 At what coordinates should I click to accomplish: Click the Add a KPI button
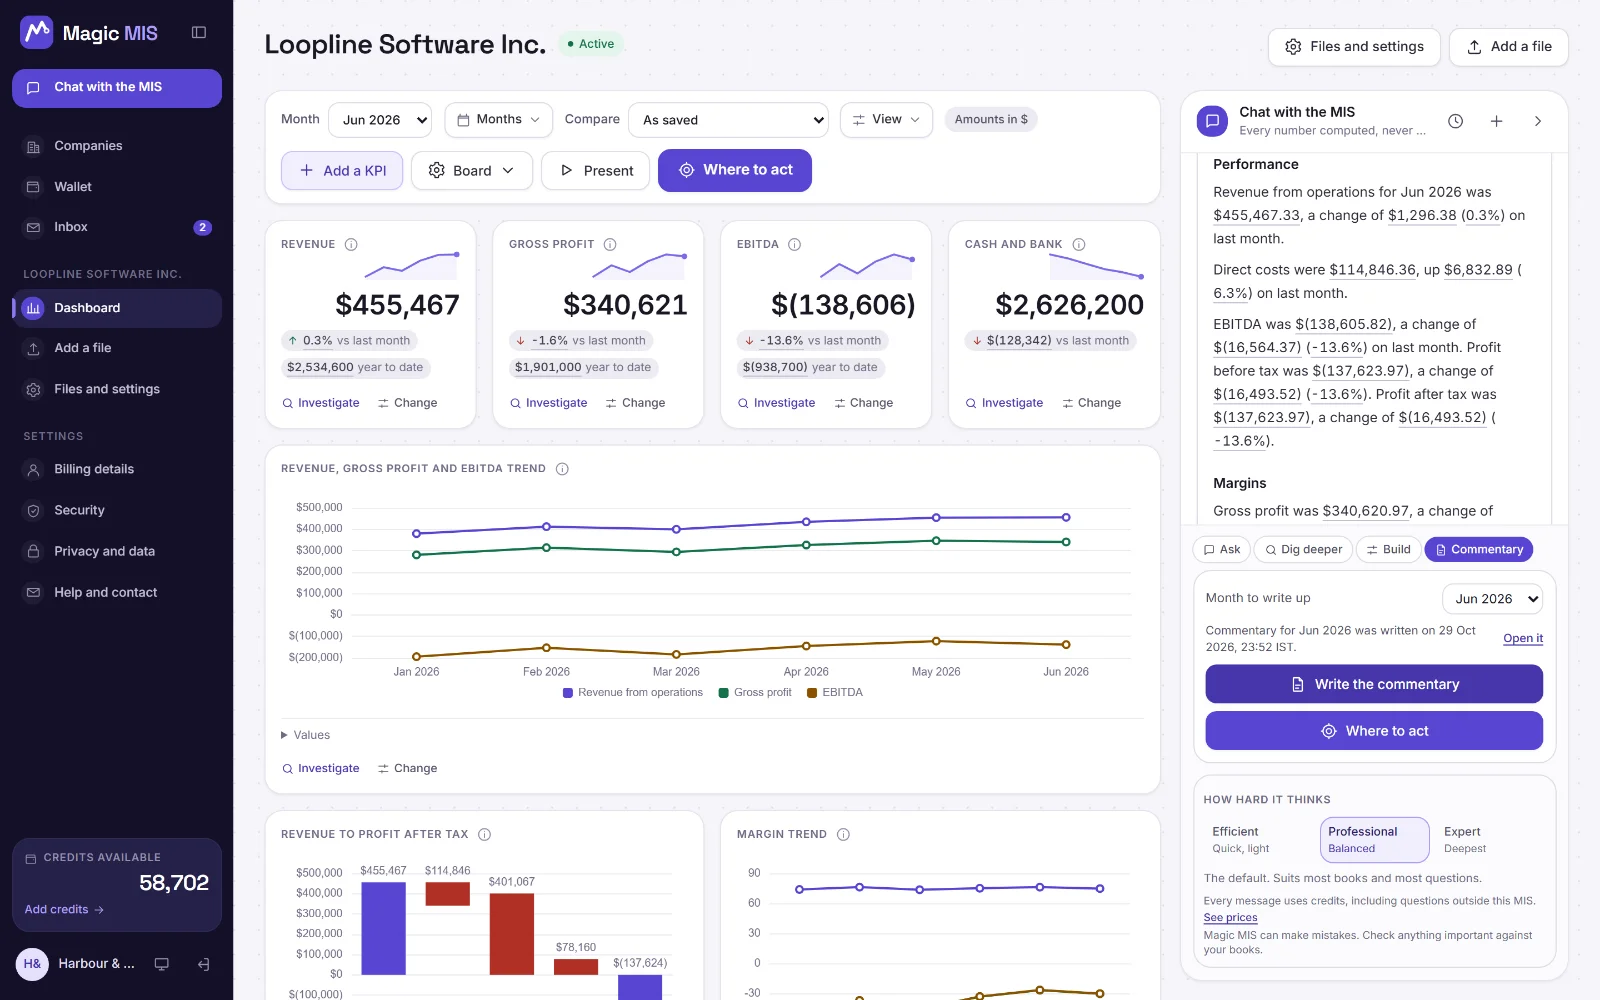(x=342, y=171)
